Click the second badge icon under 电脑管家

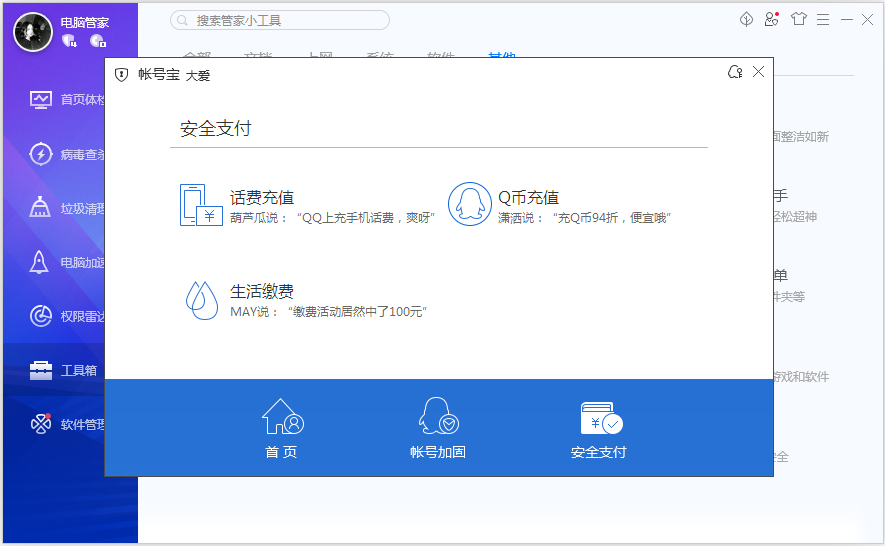[x=98, y=41]
